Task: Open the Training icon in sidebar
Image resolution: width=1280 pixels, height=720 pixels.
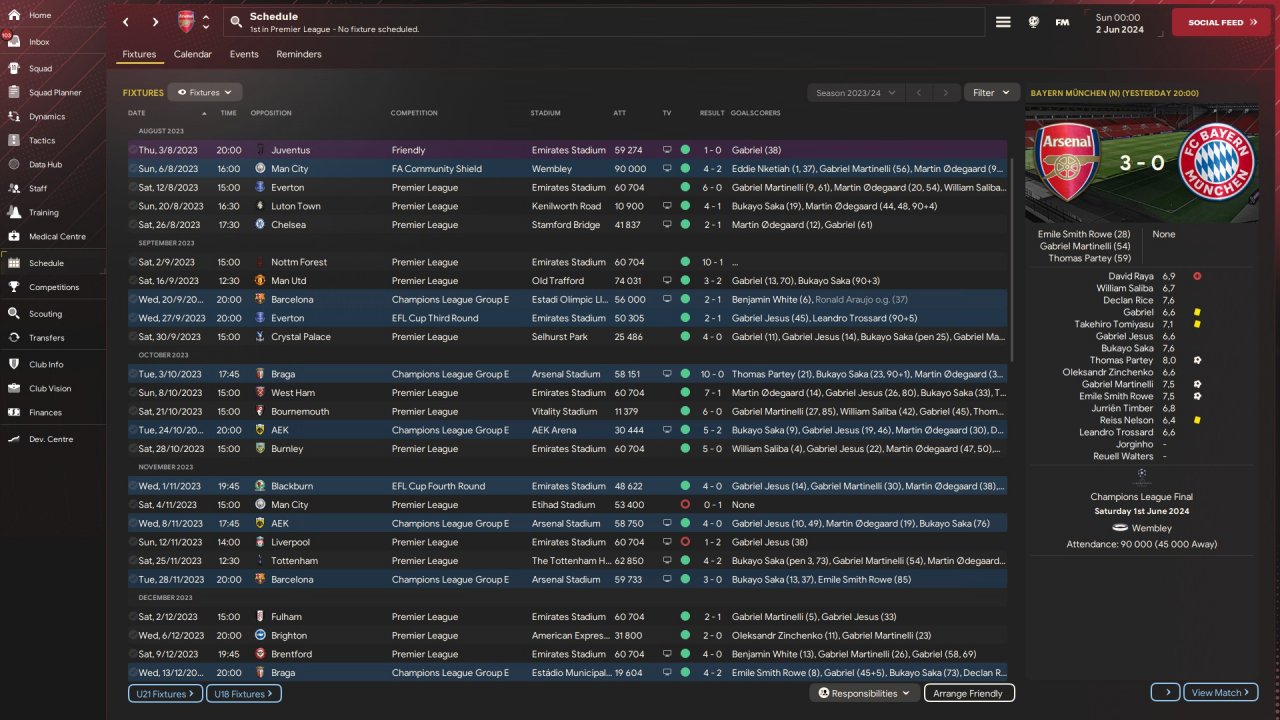Action: point(14,212)
